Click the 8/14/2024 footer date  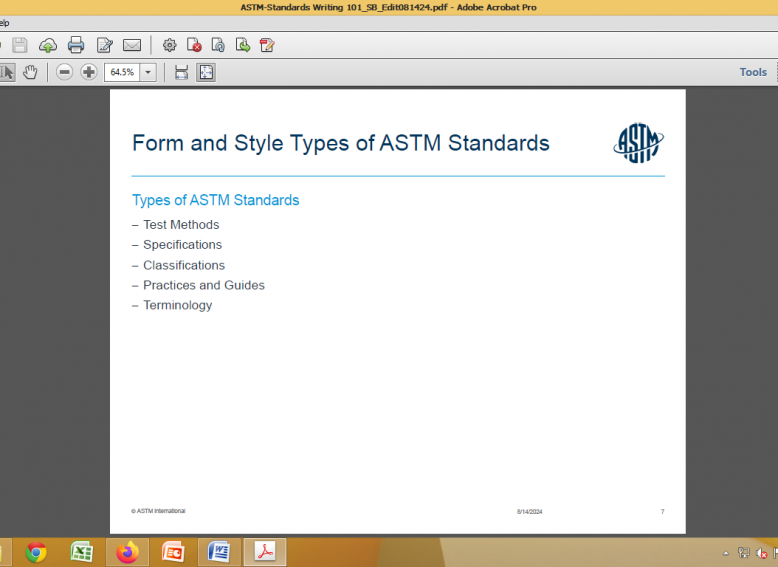pyautogui.click(x=529, y=511)
